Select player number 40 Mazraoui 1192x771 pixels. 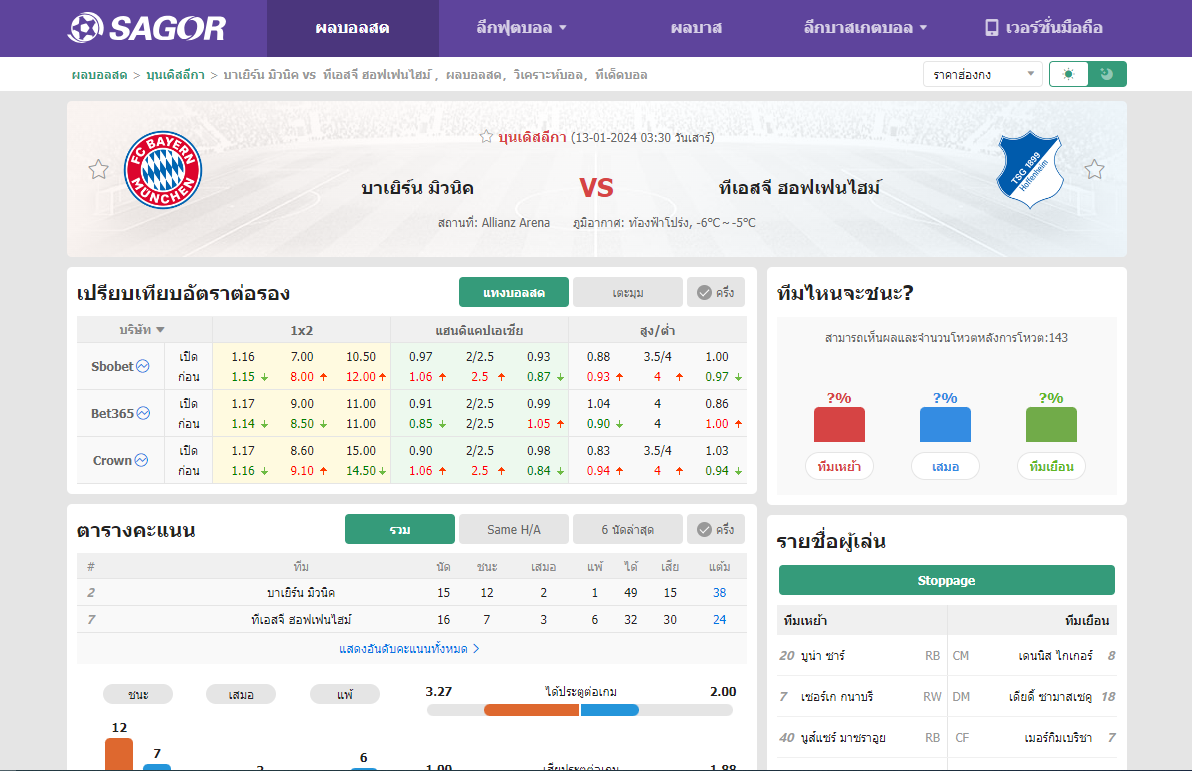tap(861, 738)
